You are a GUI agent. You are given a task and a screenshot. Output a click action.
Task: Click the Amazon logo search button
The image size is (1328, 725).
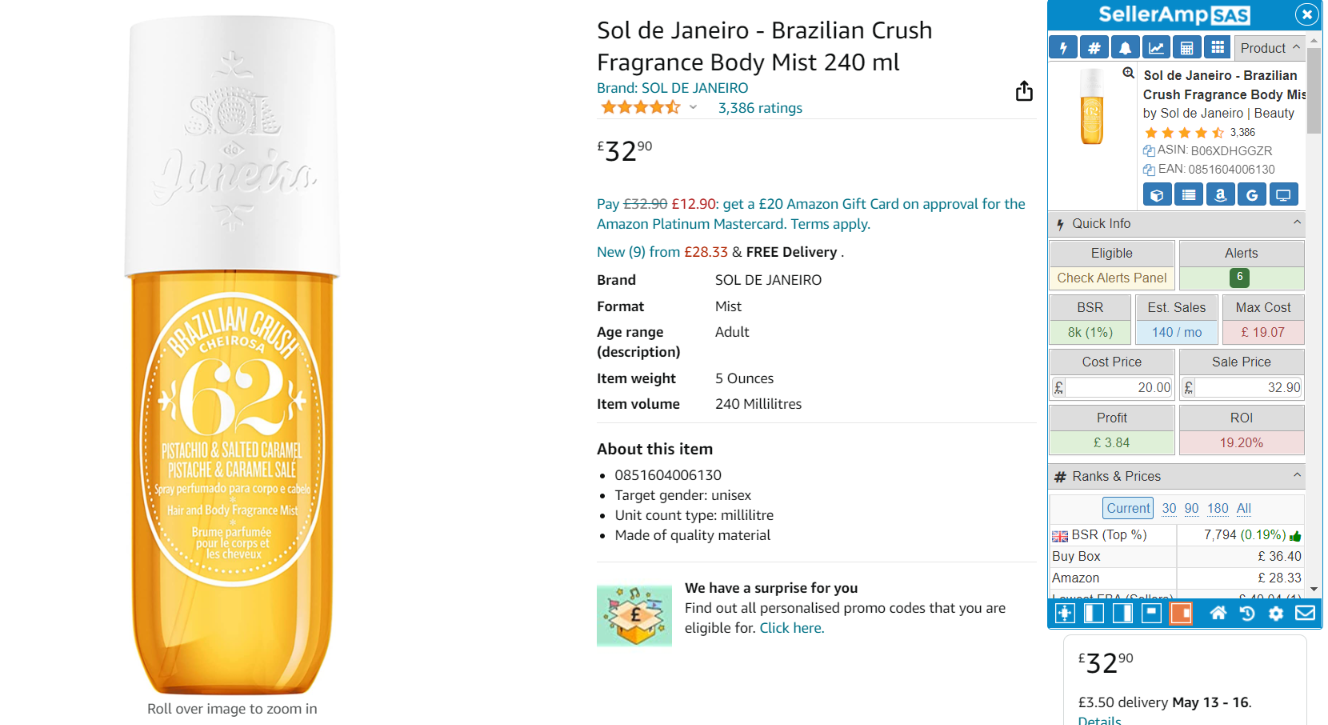1220,195
